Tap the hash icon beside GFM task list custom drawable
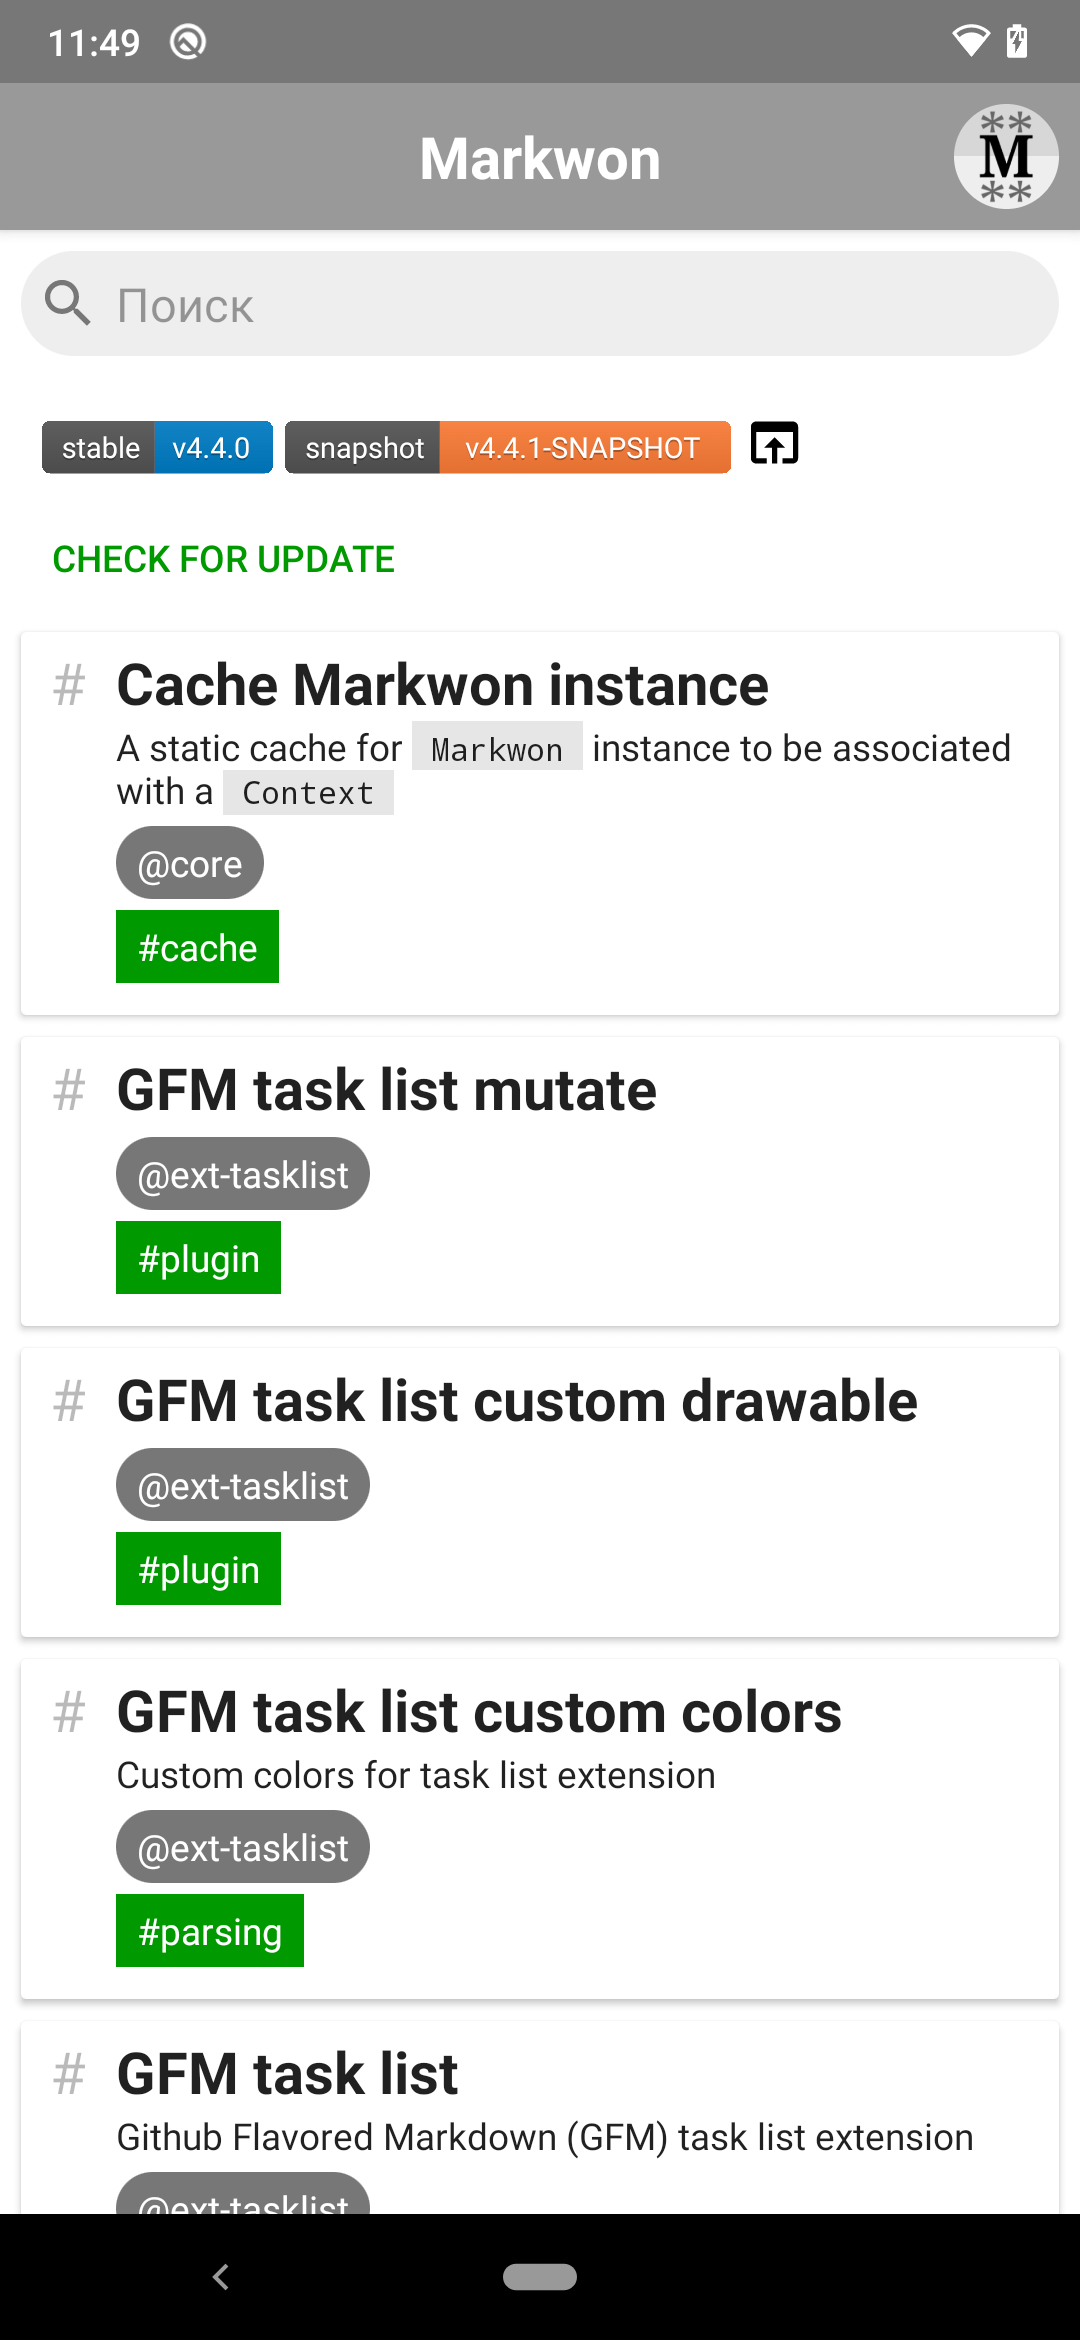1080x2340 pixels. (69, 1402)
